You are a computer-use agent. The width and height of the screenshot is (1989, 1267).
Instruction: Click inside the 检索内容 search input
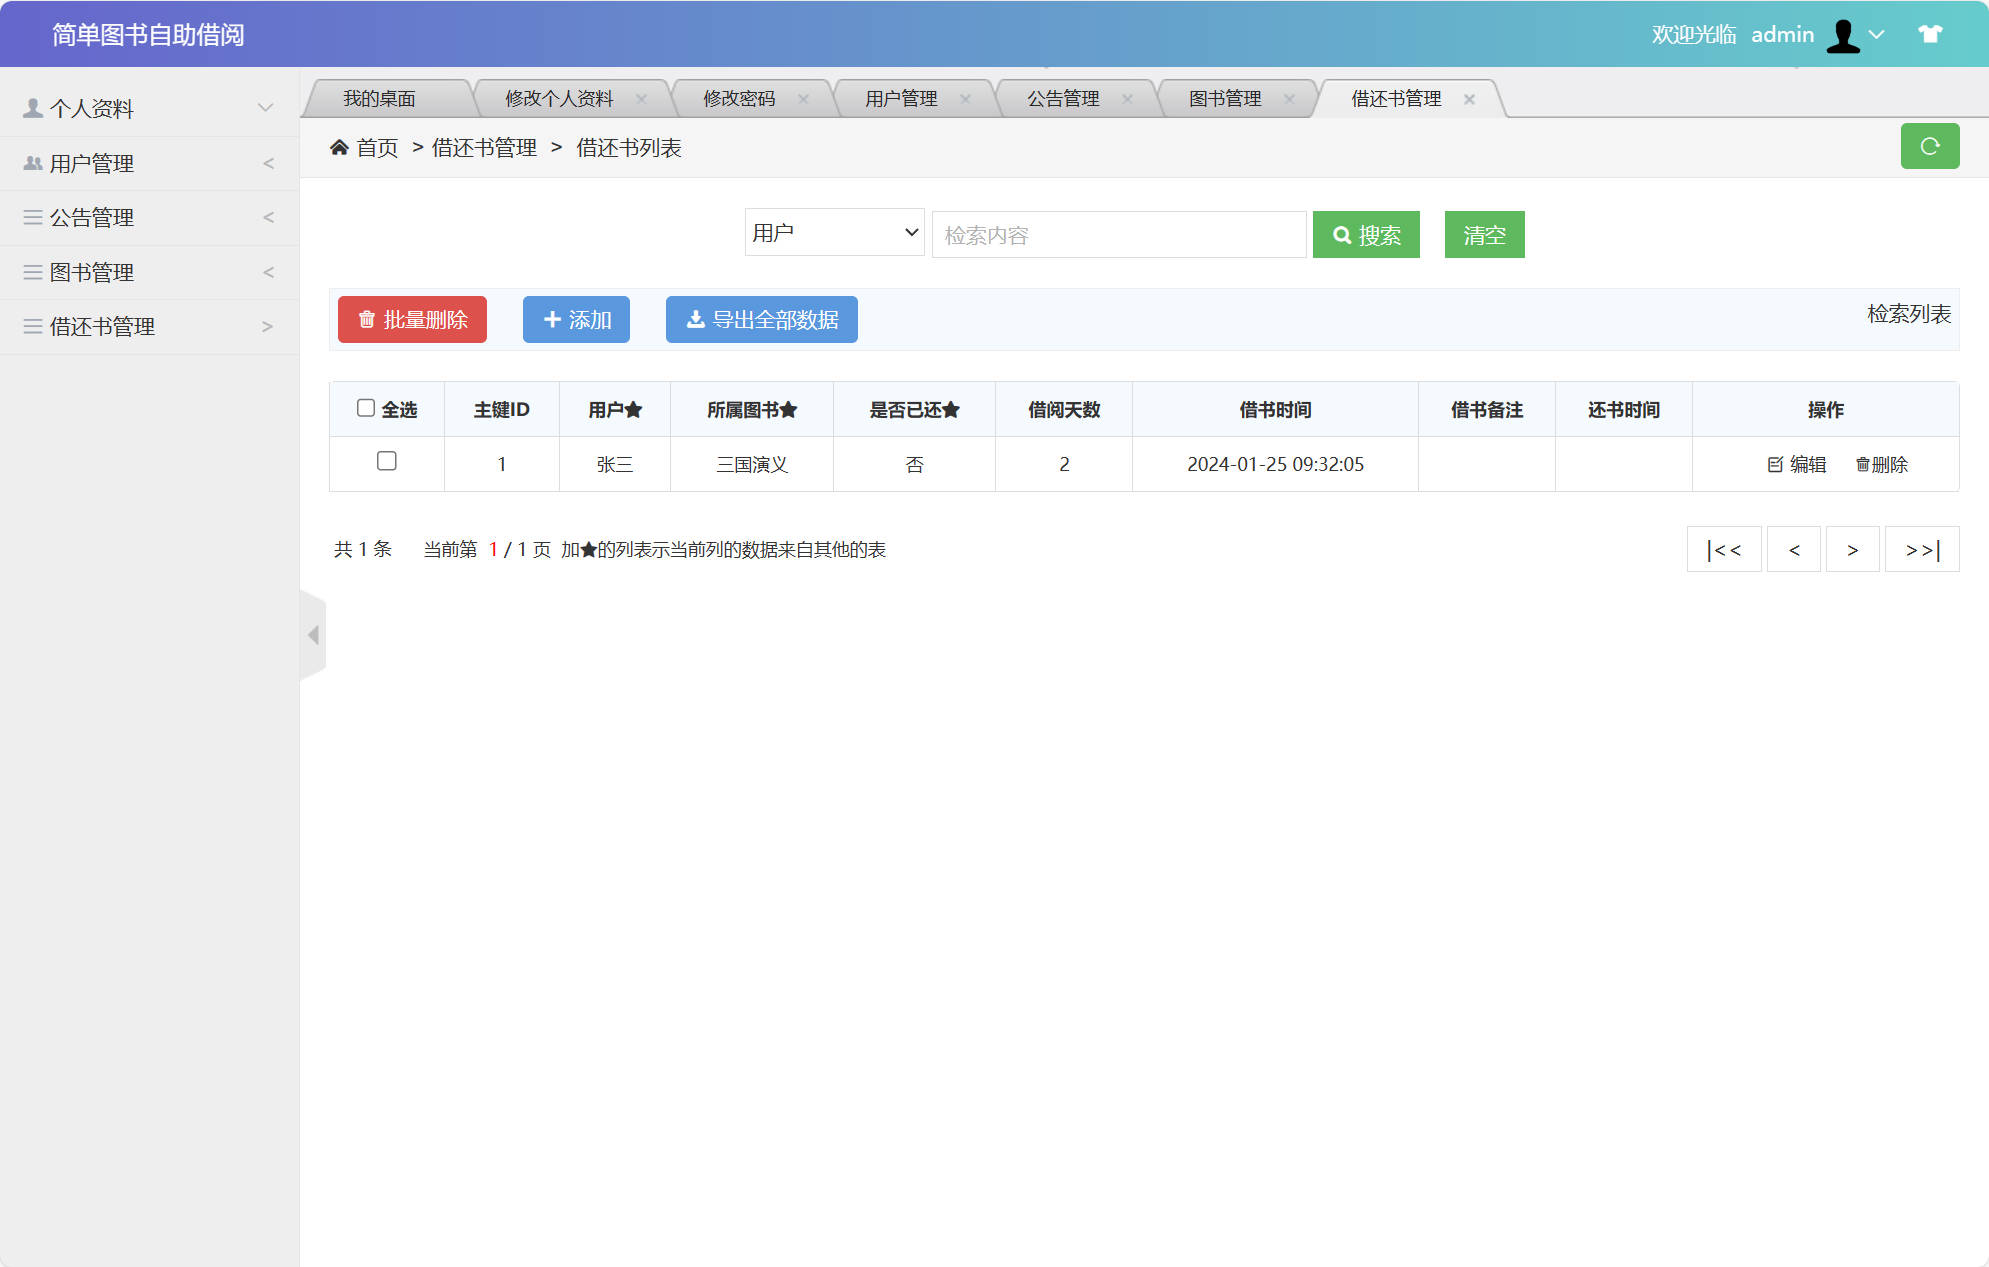tap(1118, 234)
